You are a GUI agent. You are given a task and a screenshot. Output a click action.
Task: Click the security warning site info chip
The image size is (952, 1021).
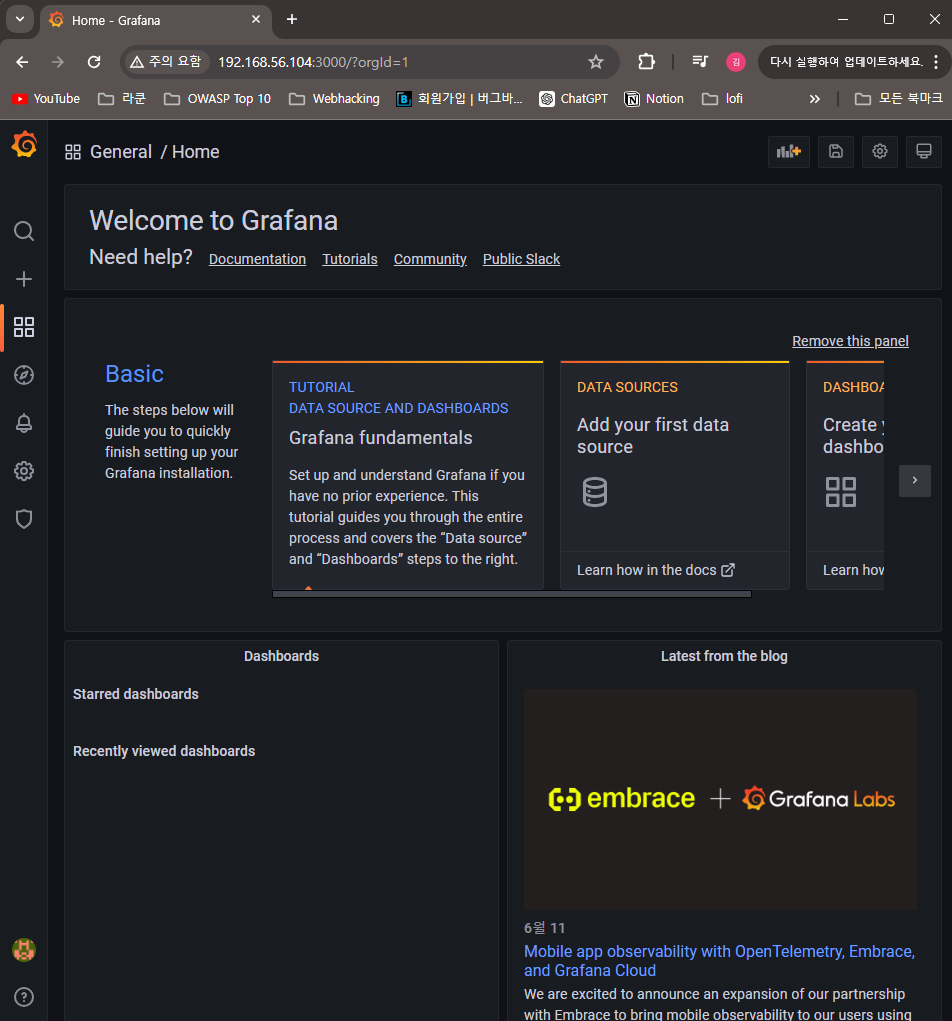pos(166,62)
